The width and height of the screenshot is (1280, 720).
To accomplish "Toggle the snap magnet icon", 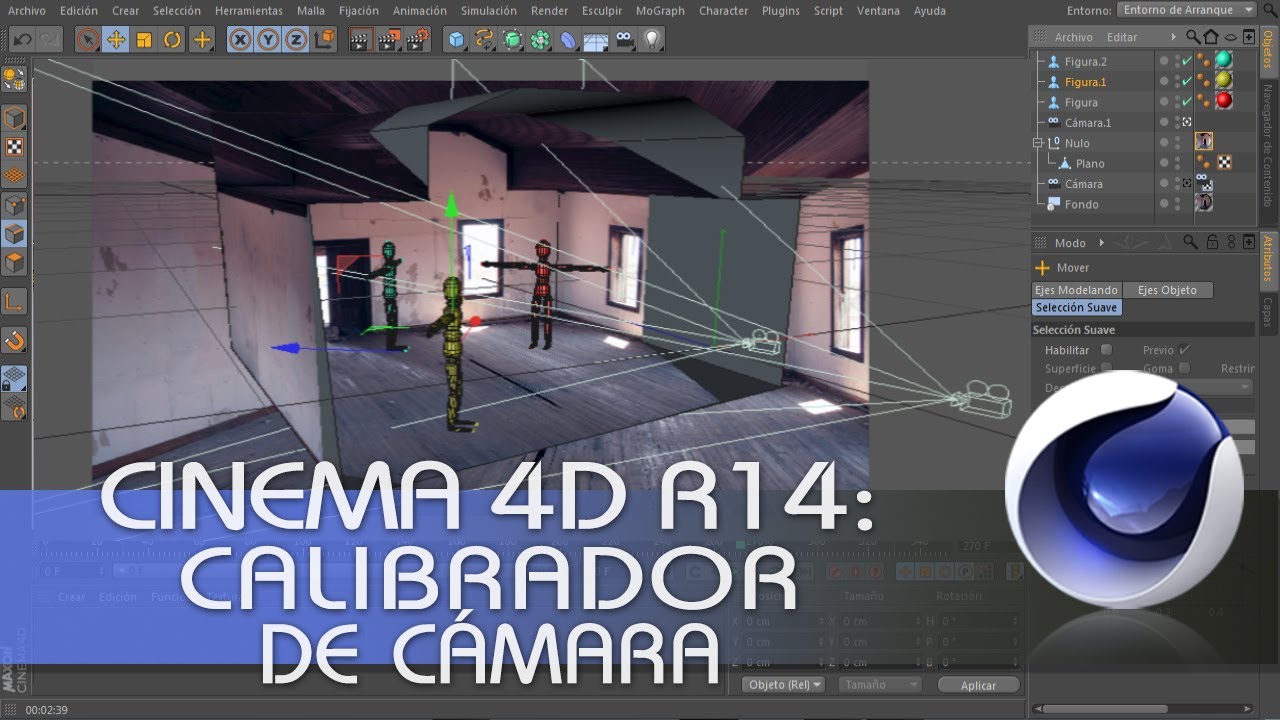I will 14,341.
